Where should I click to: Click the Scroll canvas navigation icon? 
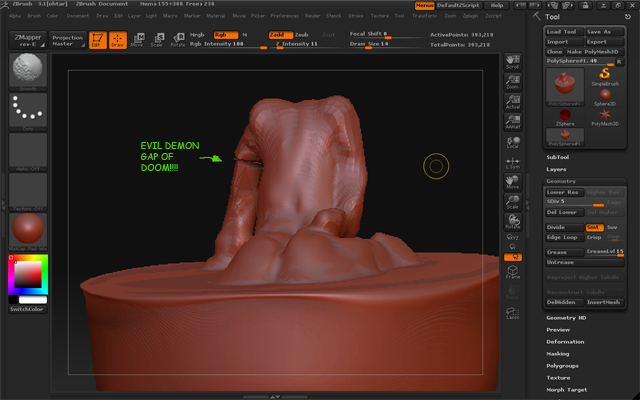[x=513, y=62]
